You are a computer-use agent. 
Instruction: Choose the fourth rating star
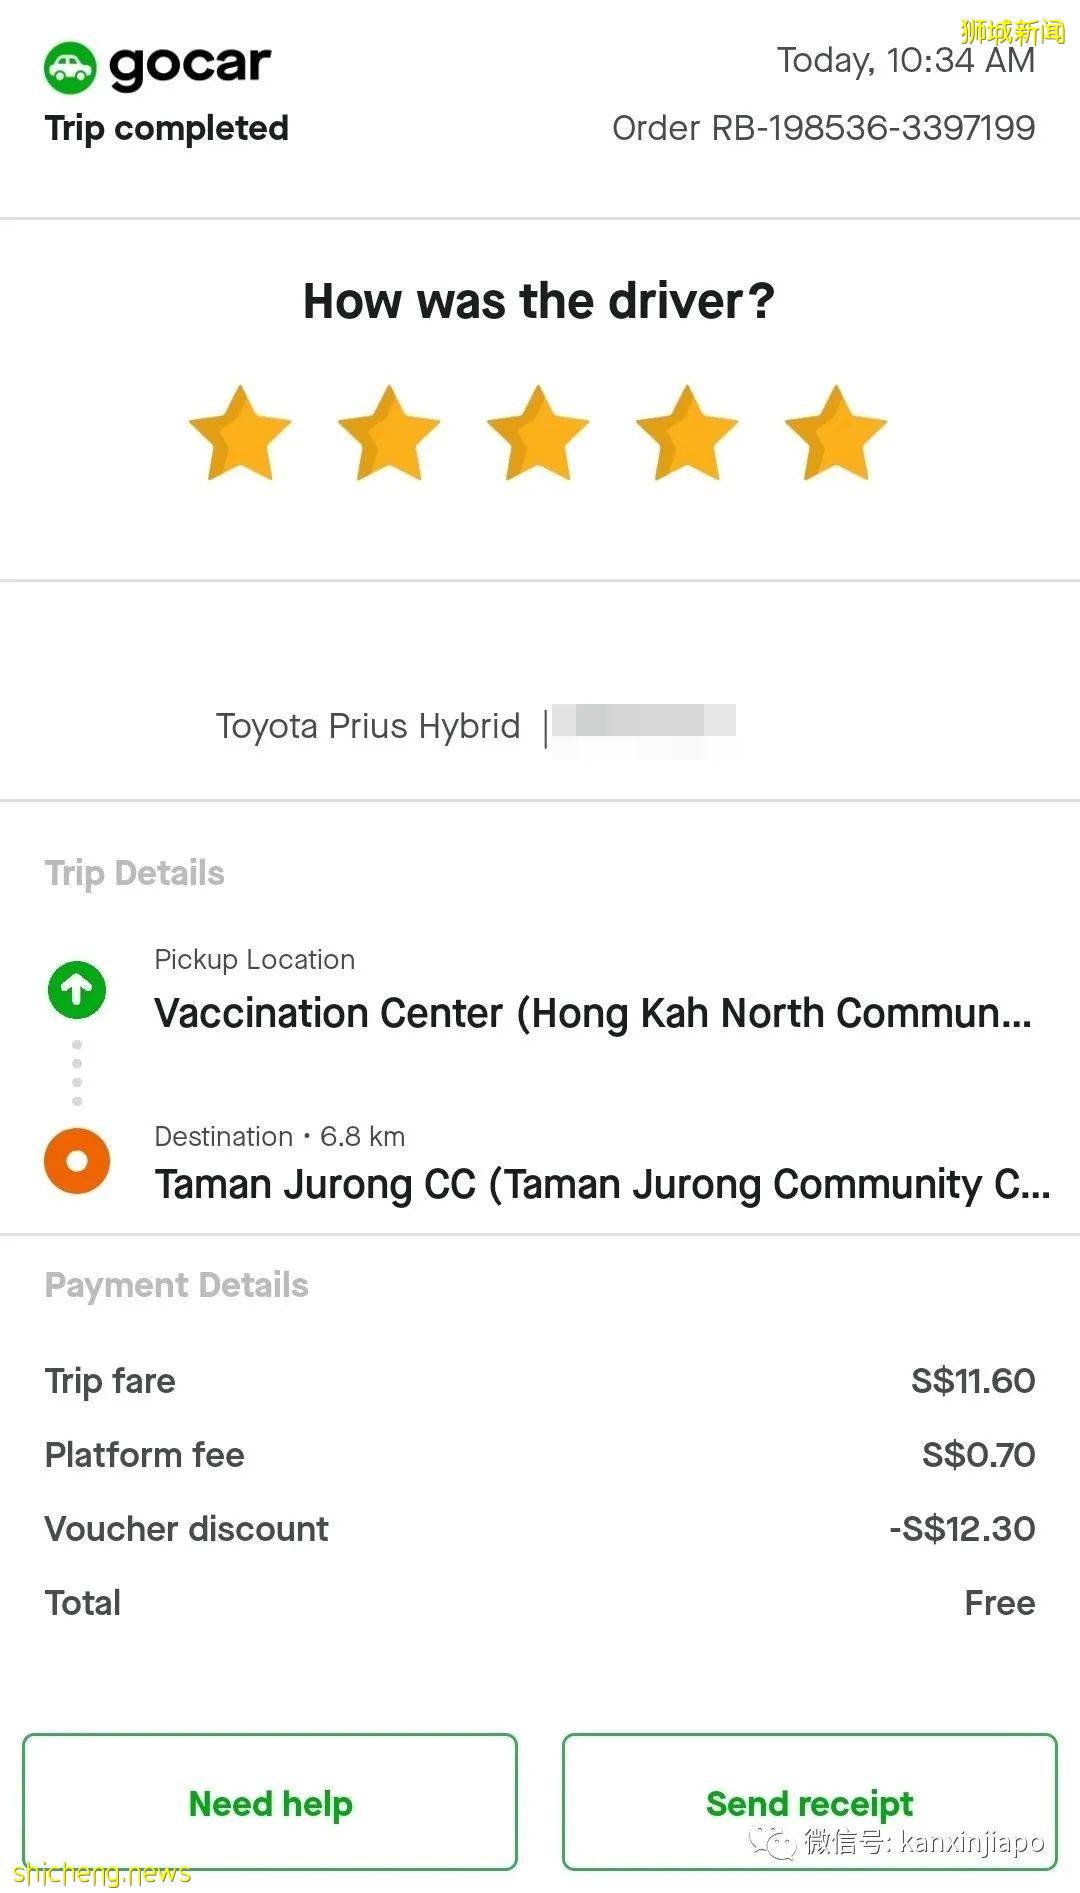687,433
